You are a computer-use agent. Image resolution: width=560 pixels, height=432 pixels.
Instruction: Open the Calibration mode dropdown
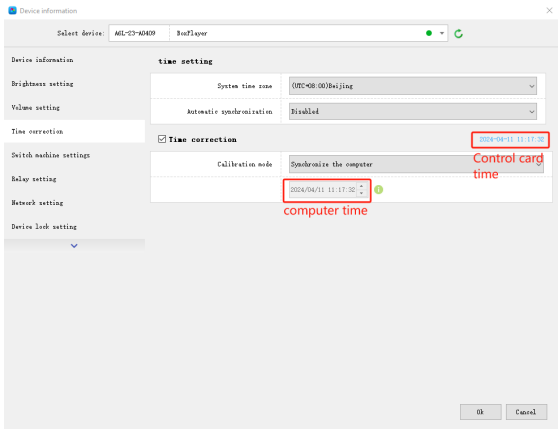[x=416, y=164]
